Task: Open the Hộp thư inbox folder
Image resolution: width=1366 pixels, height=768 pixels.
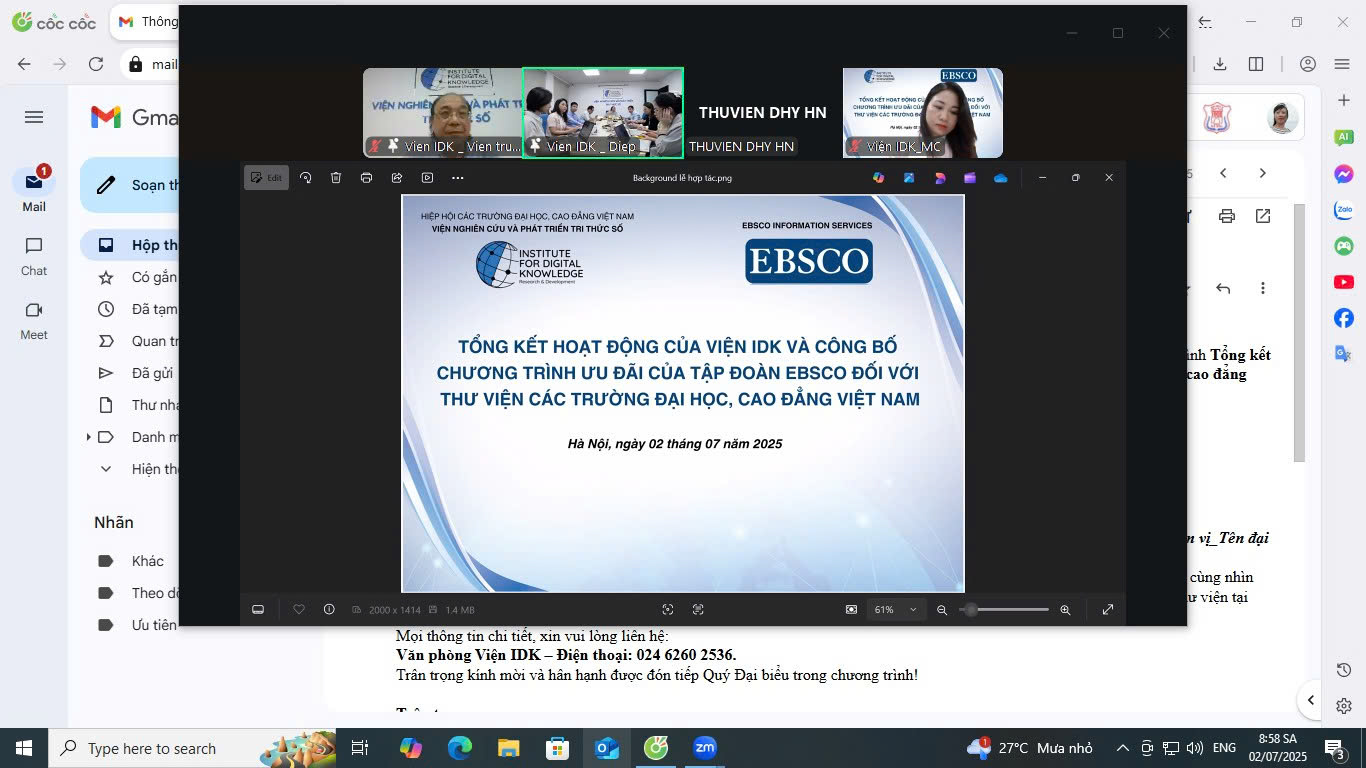Action: [130, 245]
